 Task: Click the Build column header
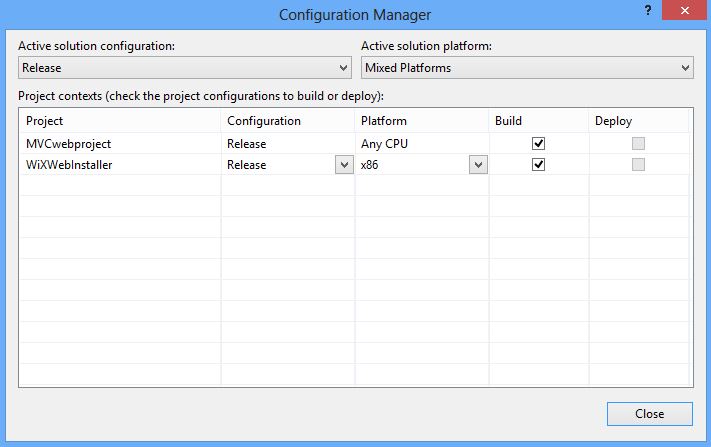point(538,121)
